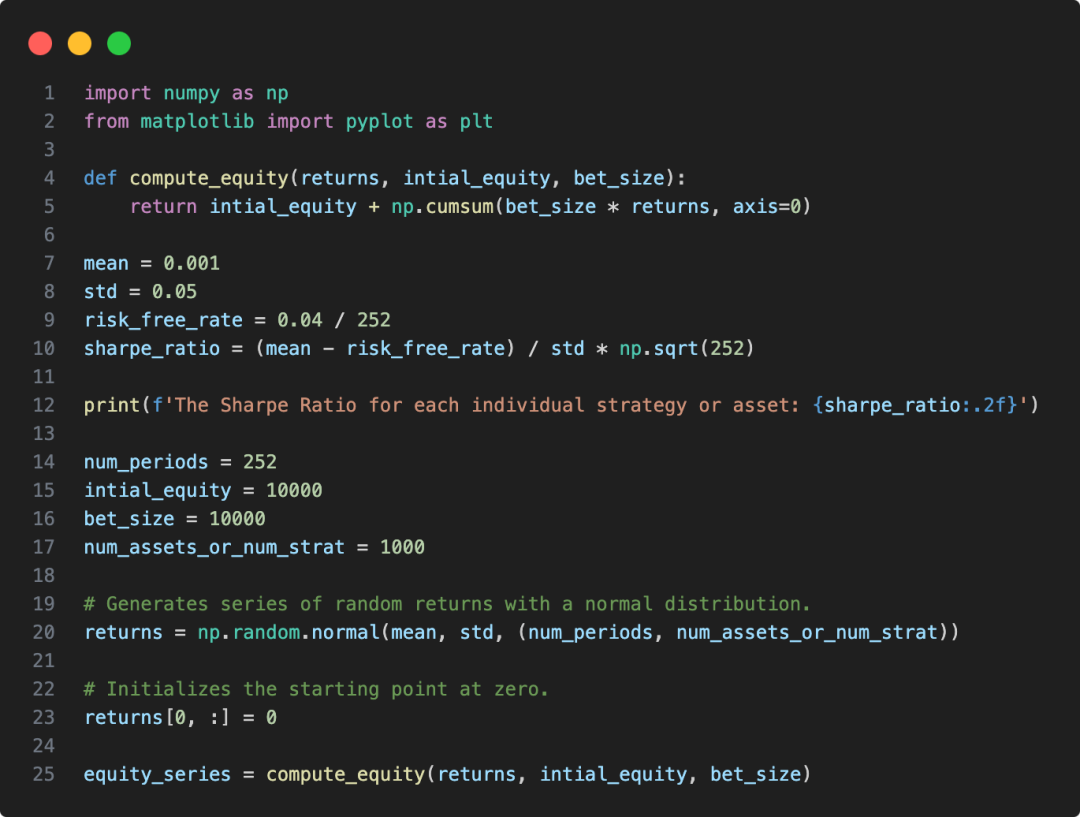Click the 'sharpe_ratio =' assignment line
The height and width of the screenshot is (817, 1080).
pyautogui.click(x=419, y=349)
